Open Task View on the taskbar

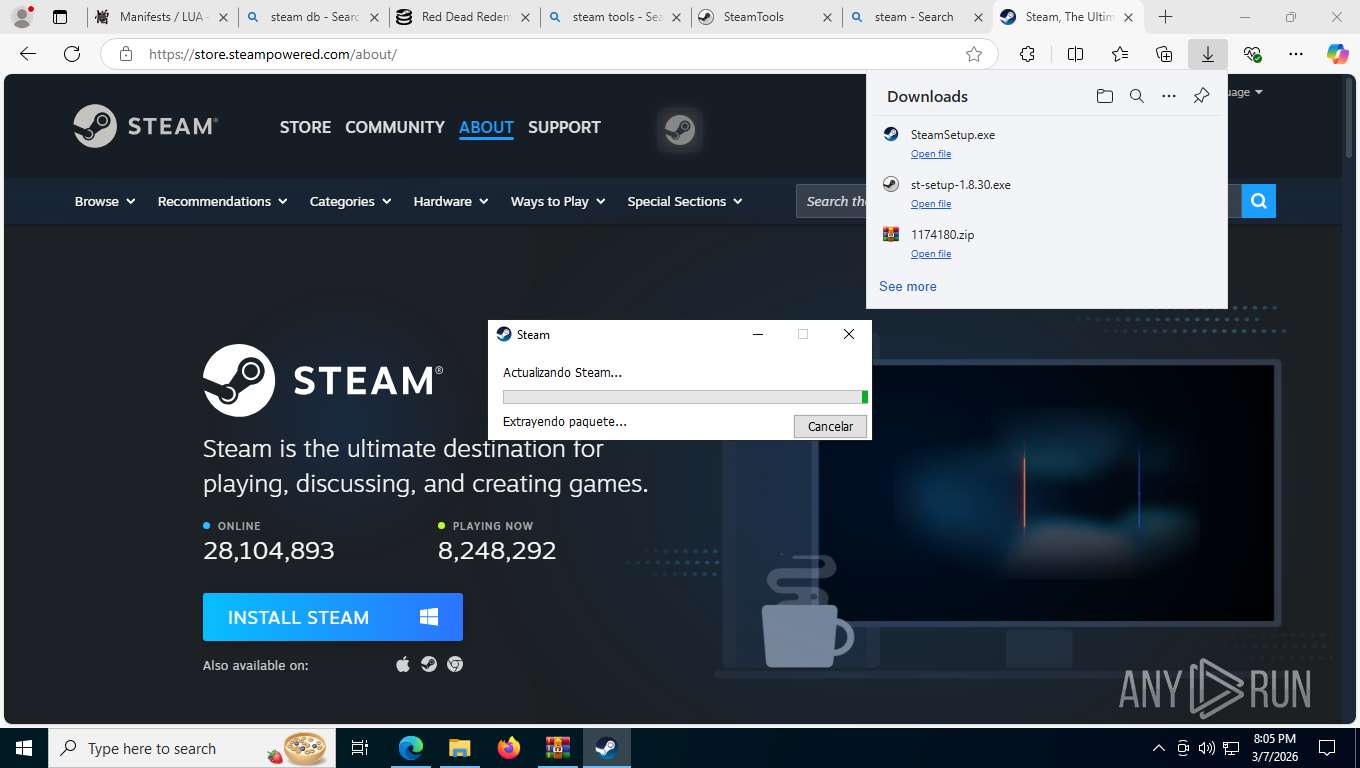point(360,747)
